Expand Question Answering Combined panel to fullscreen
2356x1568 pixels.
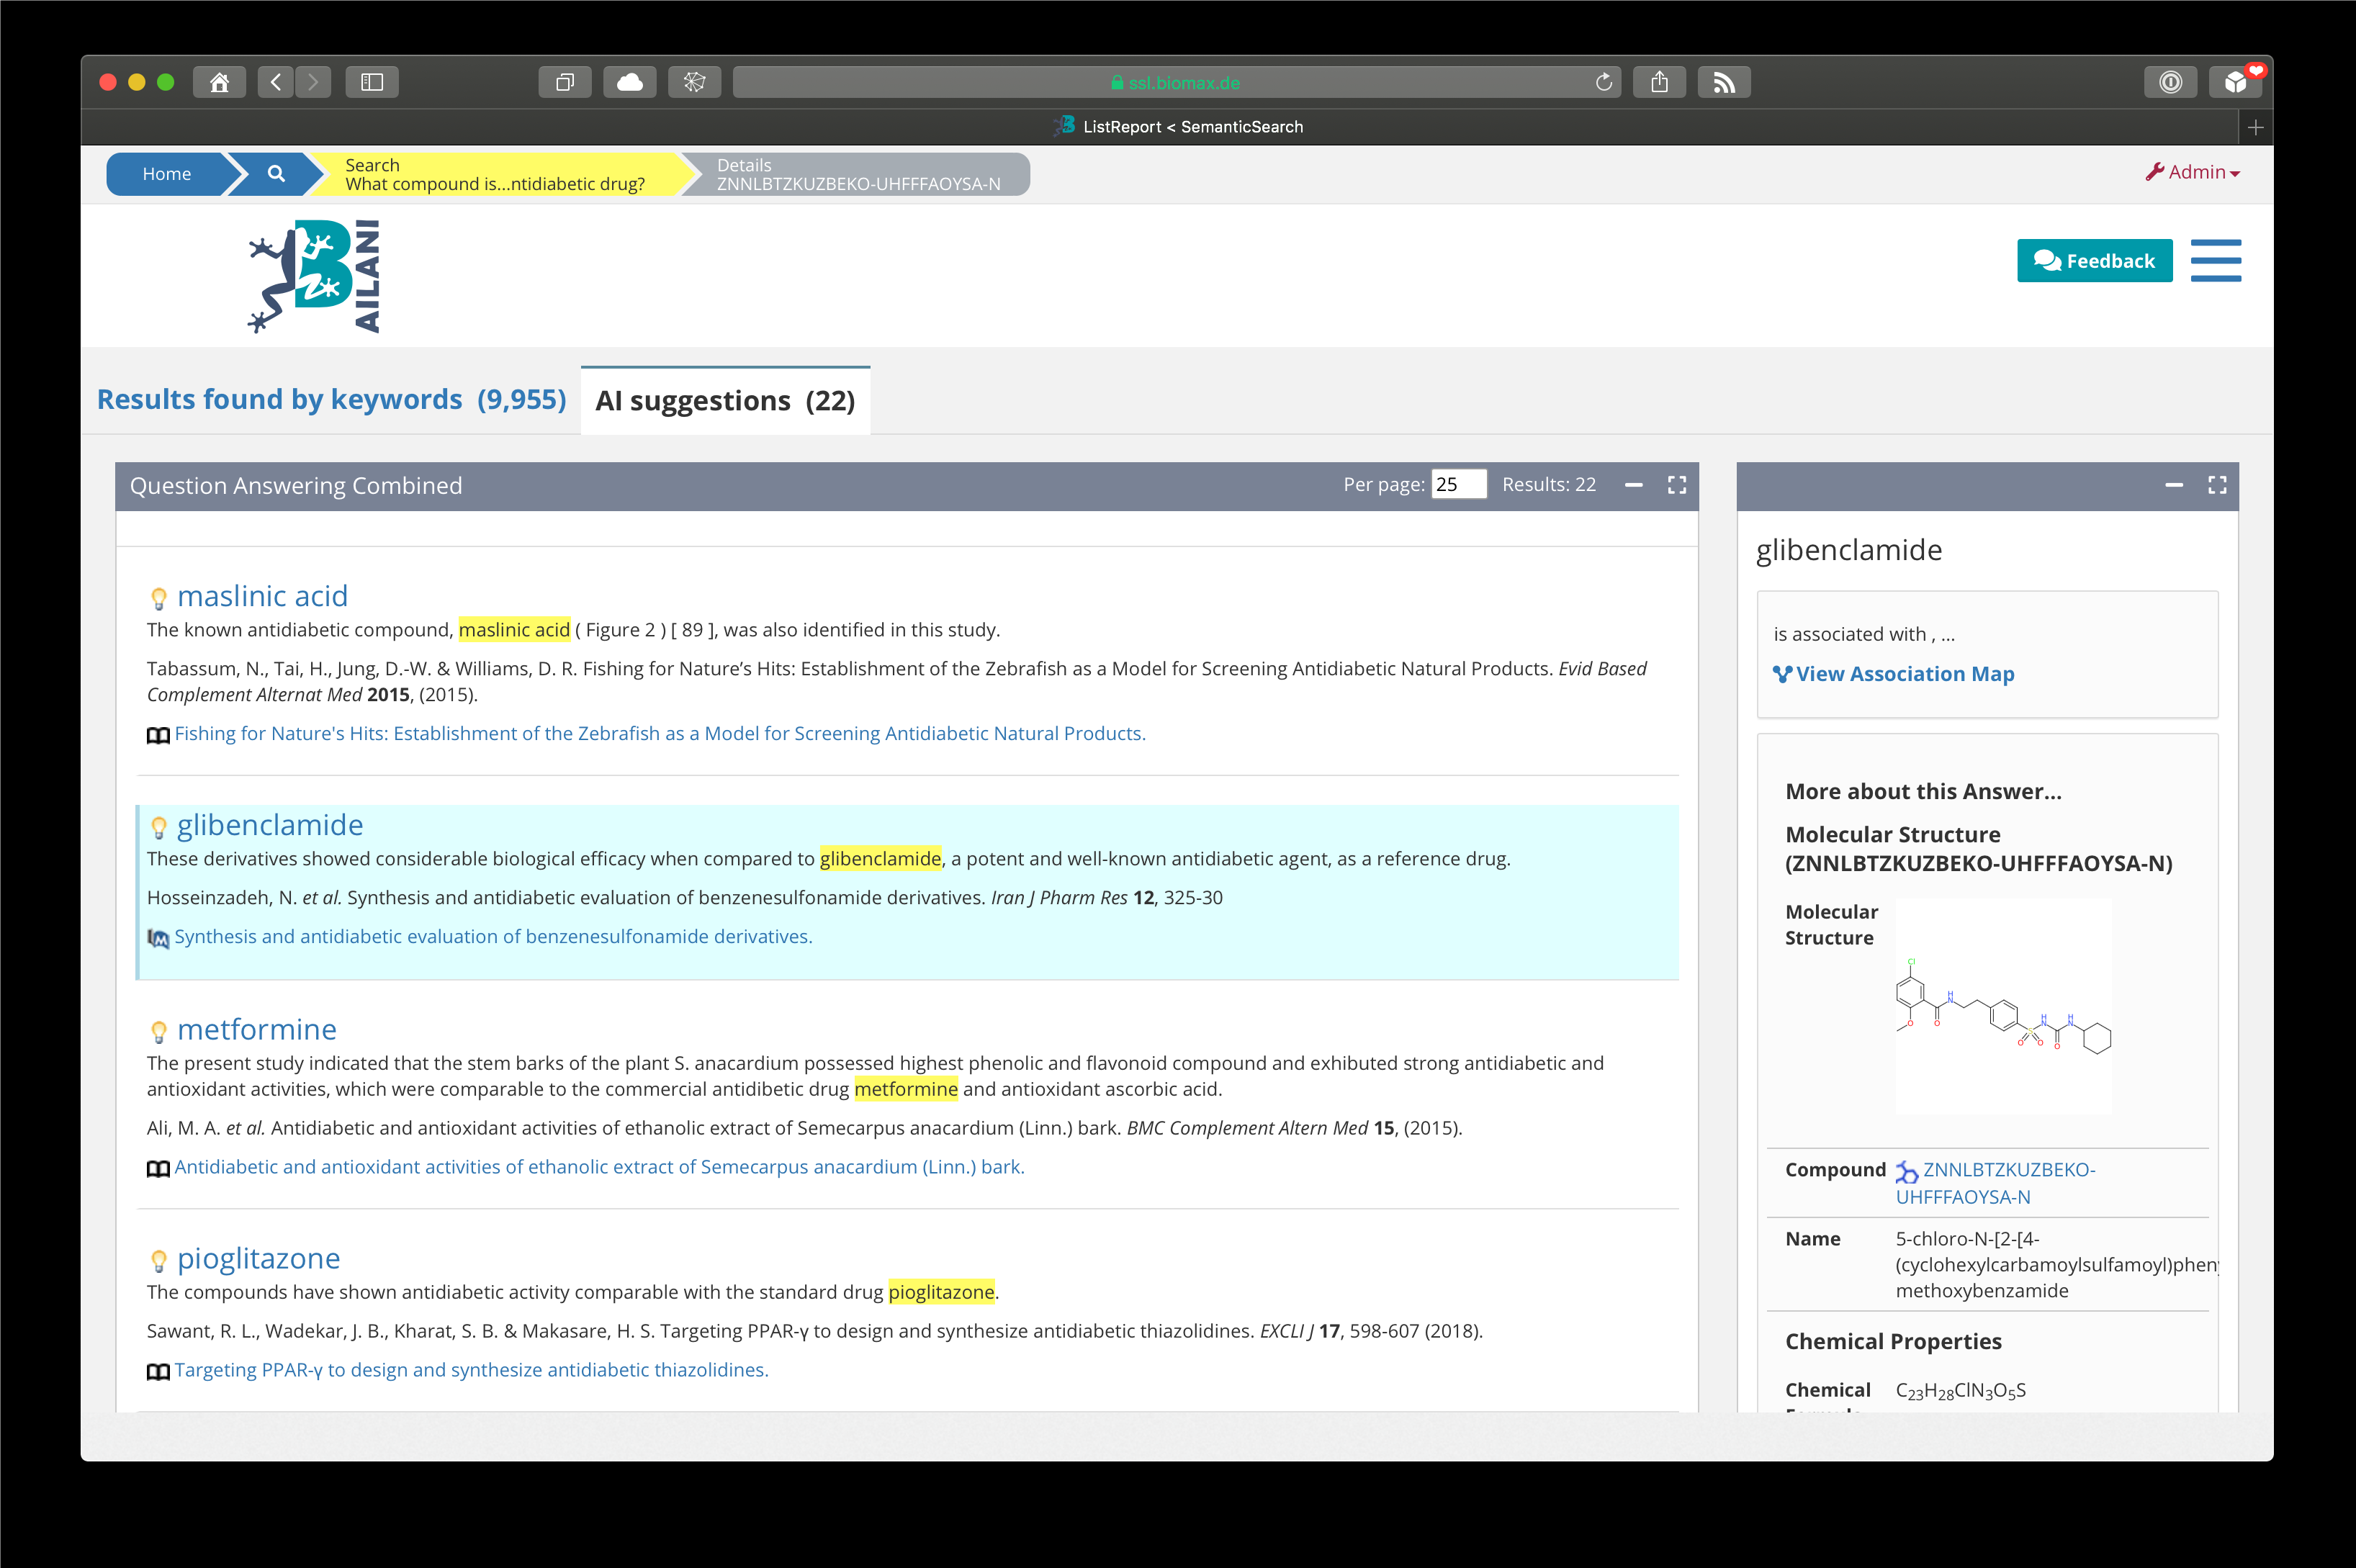click(x=1677, y=485)
